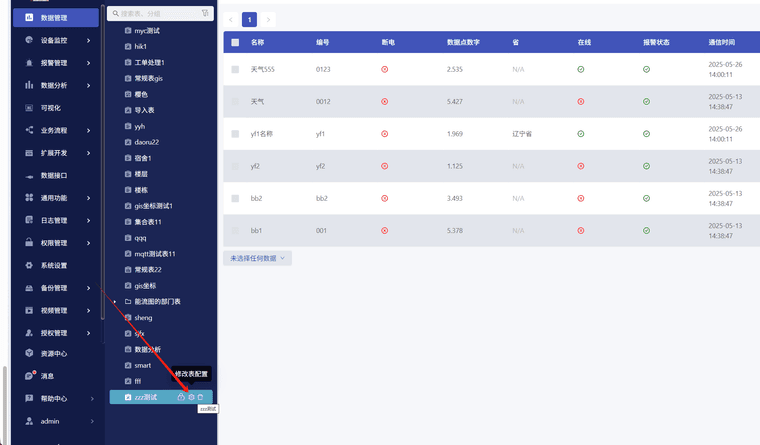The width and height of the screenshot is (760, 445).
Task: Click the 通用功能 grid icon
Action: (29, 198)
